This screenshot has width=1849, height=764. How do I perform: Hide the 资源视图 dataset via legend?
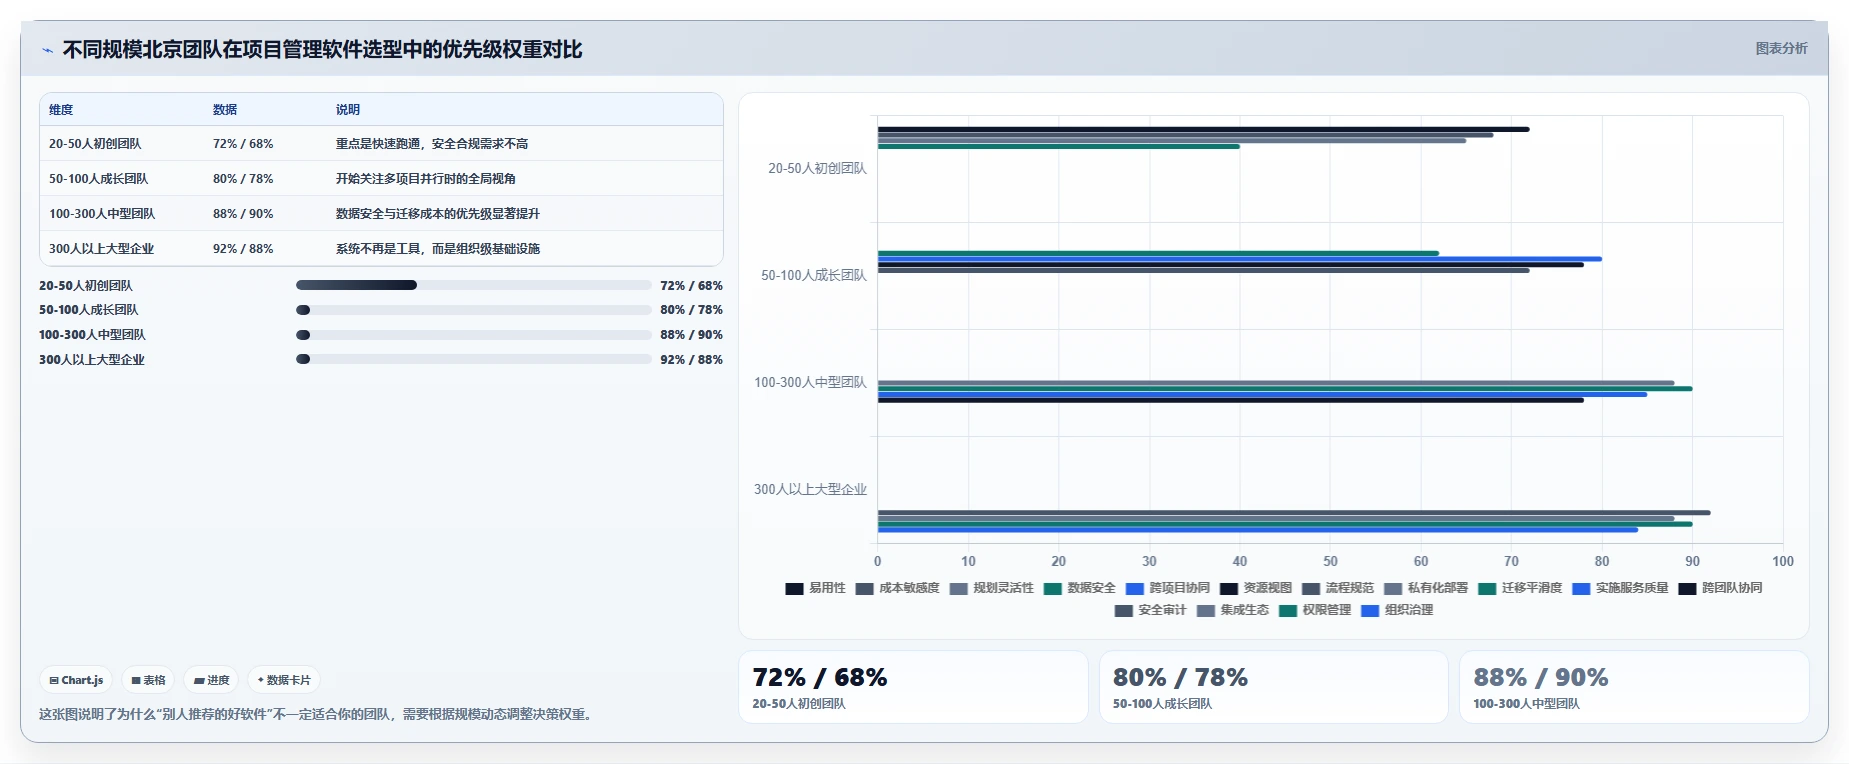[x=1255, y=588]
